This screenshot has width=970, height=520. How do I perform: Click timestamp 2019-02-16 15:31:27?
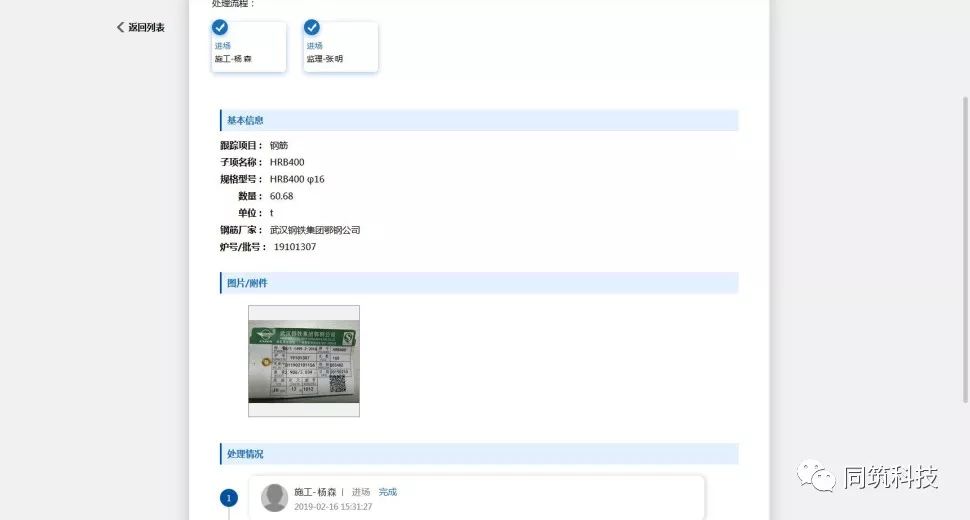pyautogui.click(x=333, y=506)
